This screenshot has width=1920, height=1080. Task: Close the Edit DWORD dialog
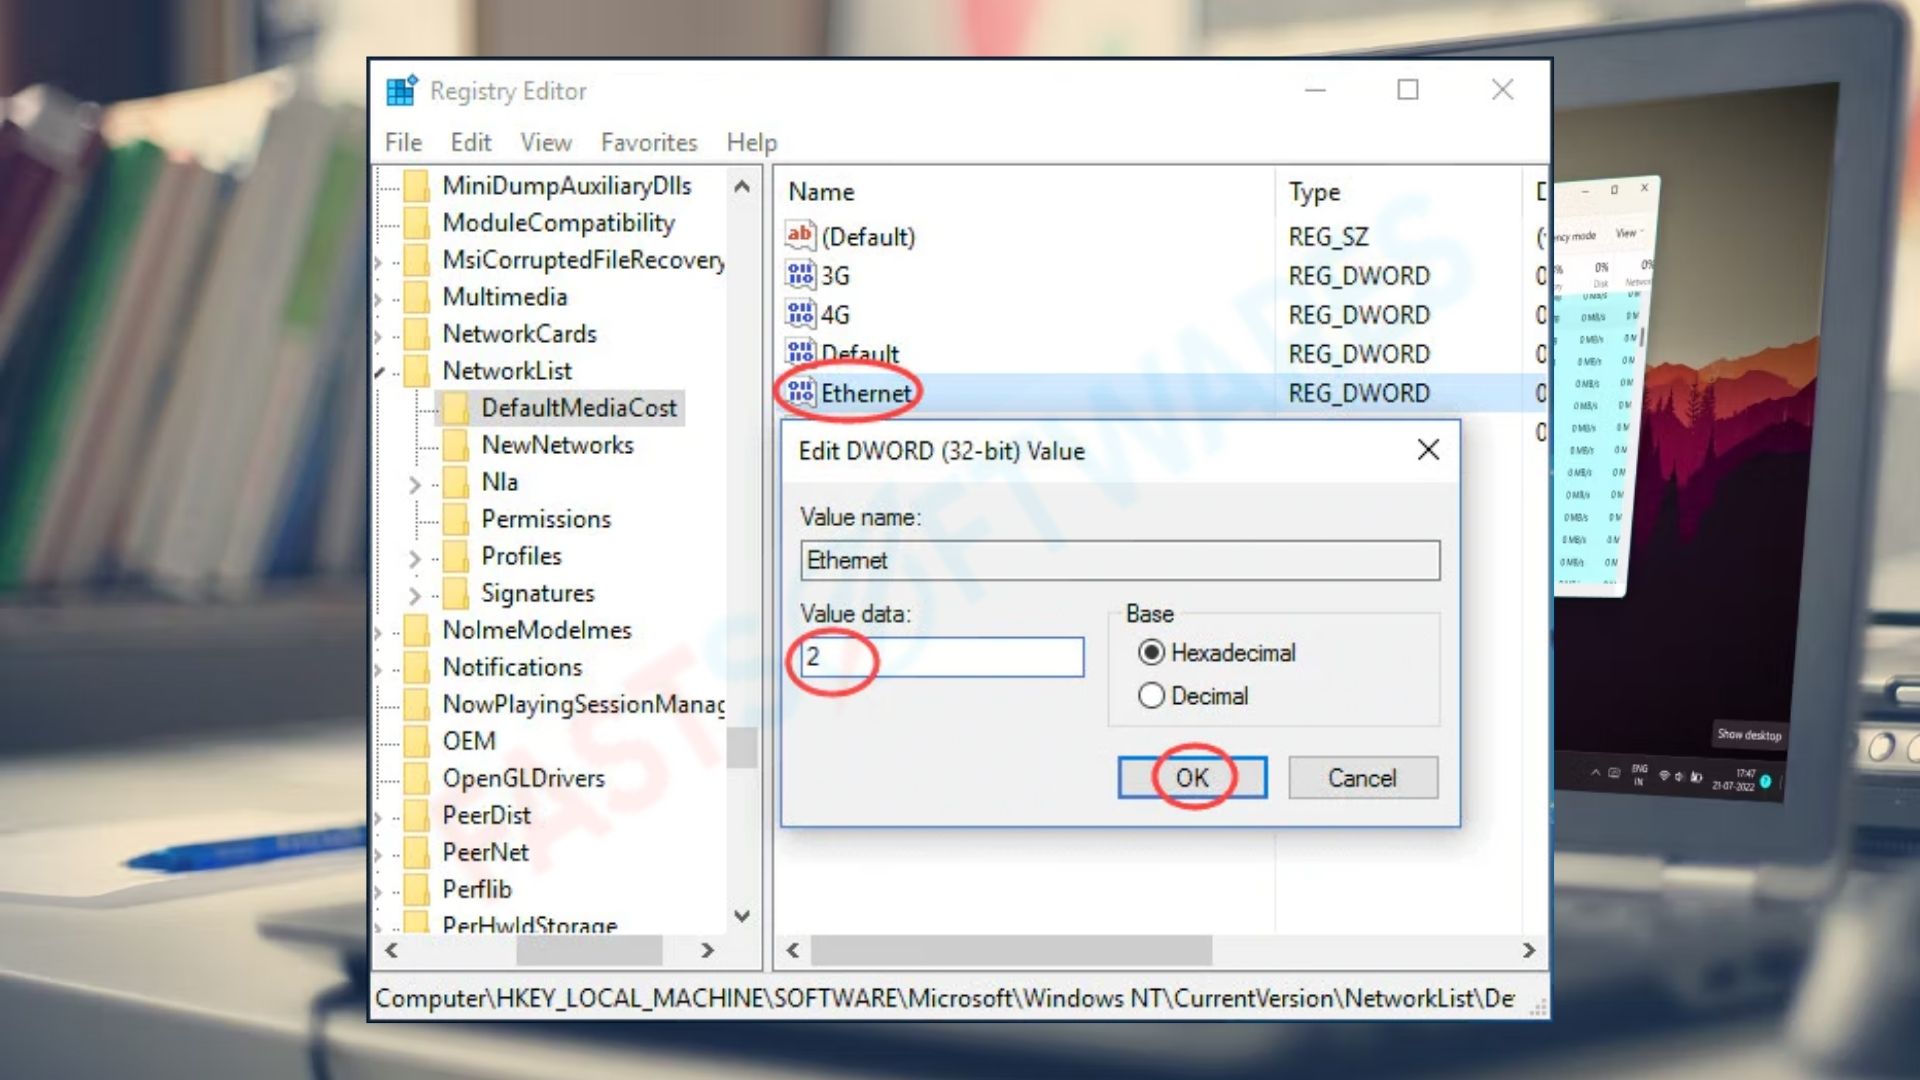1428,450
